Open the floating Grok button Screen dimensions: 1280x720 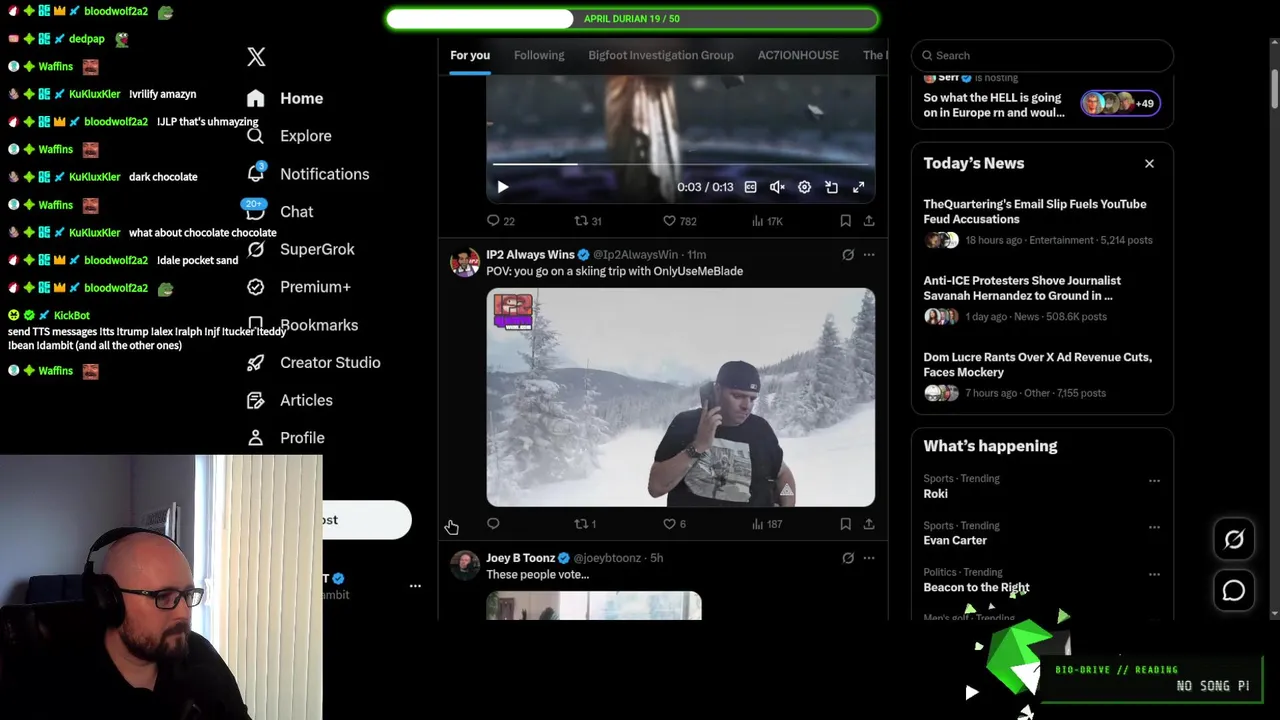pos(1234,540)
